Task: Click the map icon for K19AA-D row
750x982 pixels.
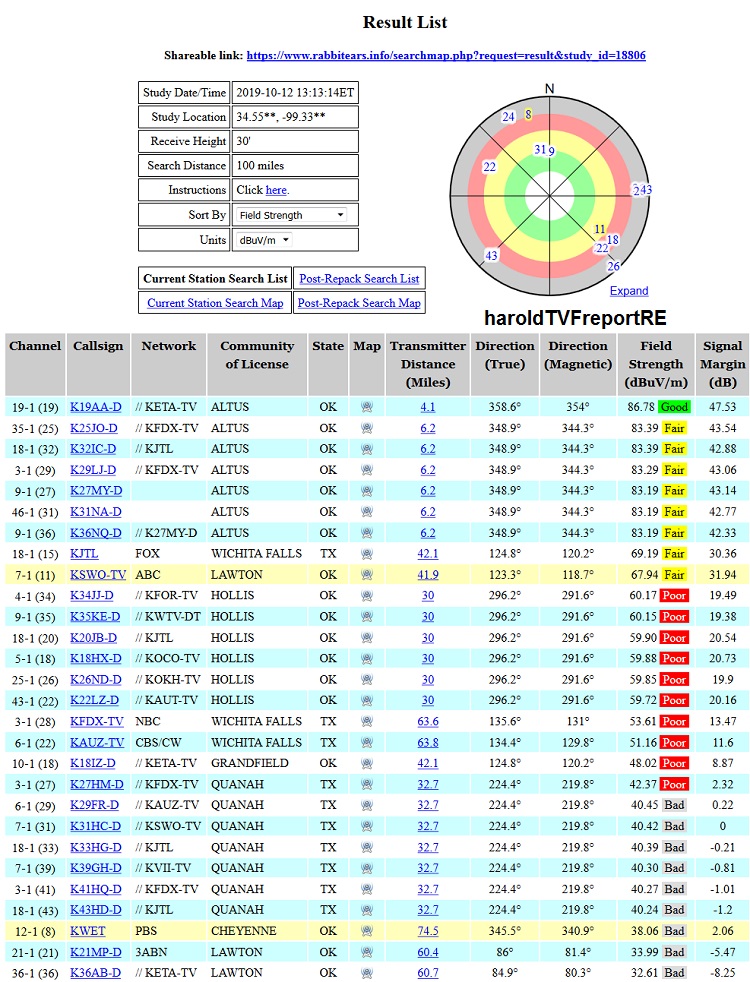Action: point(367,407)
